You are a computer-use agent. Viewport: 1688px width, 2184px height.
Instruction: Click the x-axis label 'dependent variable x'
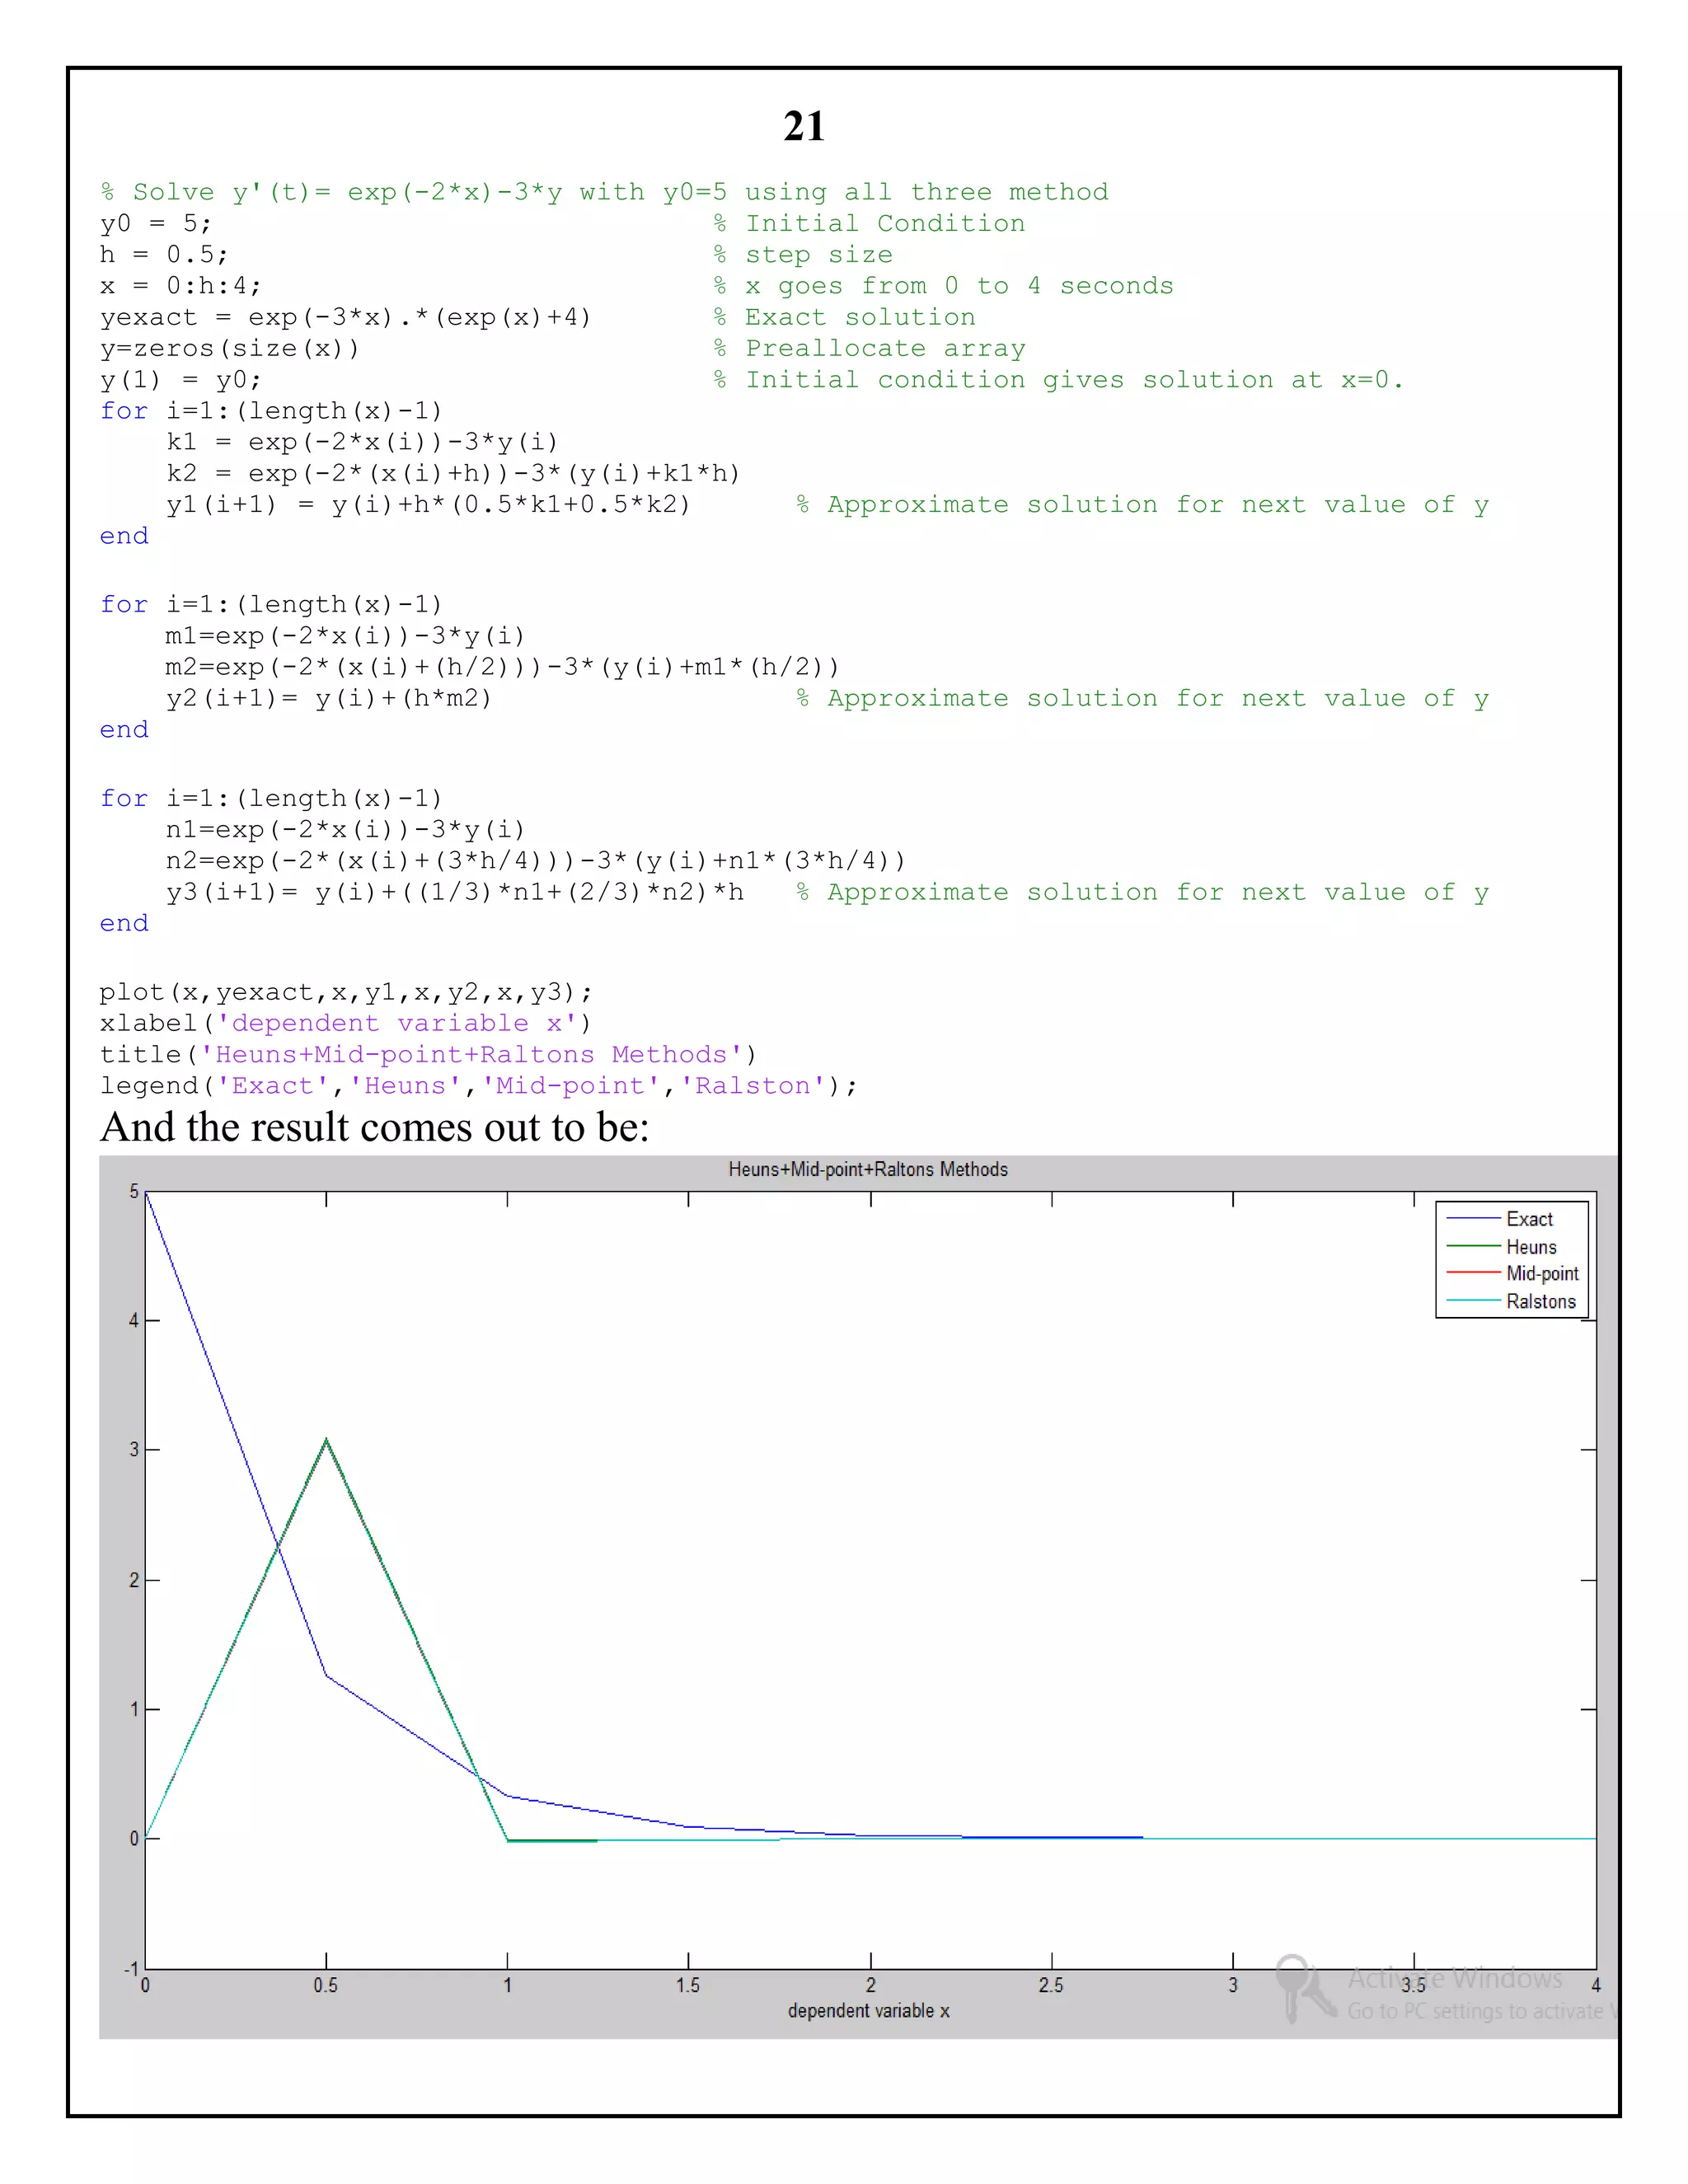point(868,2010)
